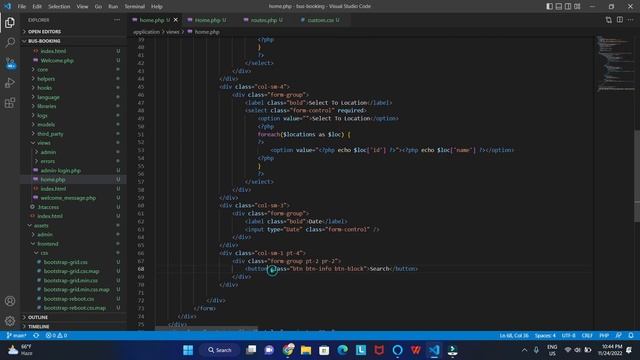Open the Go menu
The image size is (640, 360).
[98, 7]
